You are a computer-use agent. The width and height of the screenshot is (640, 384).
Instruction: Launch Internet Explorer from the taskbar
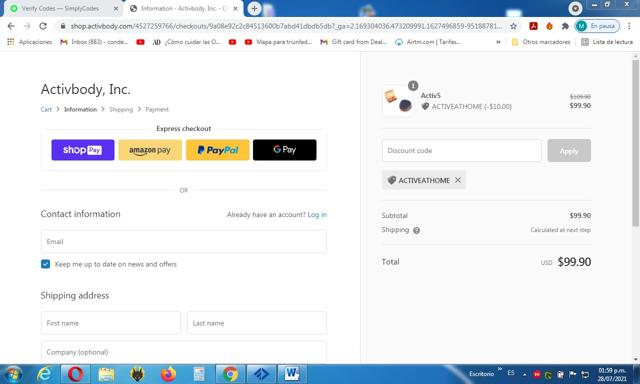pyautogui.click(x=44, y=374)
